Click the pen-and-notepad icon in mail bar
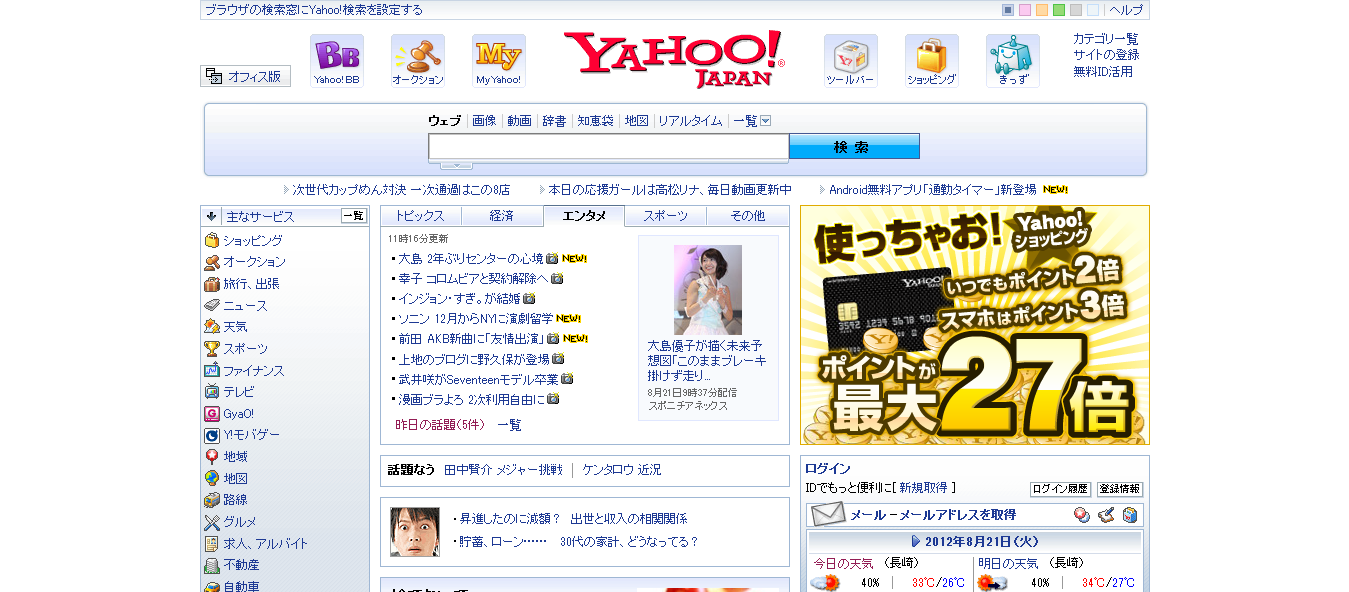 pyautogui.click(x=1105, y=515)
